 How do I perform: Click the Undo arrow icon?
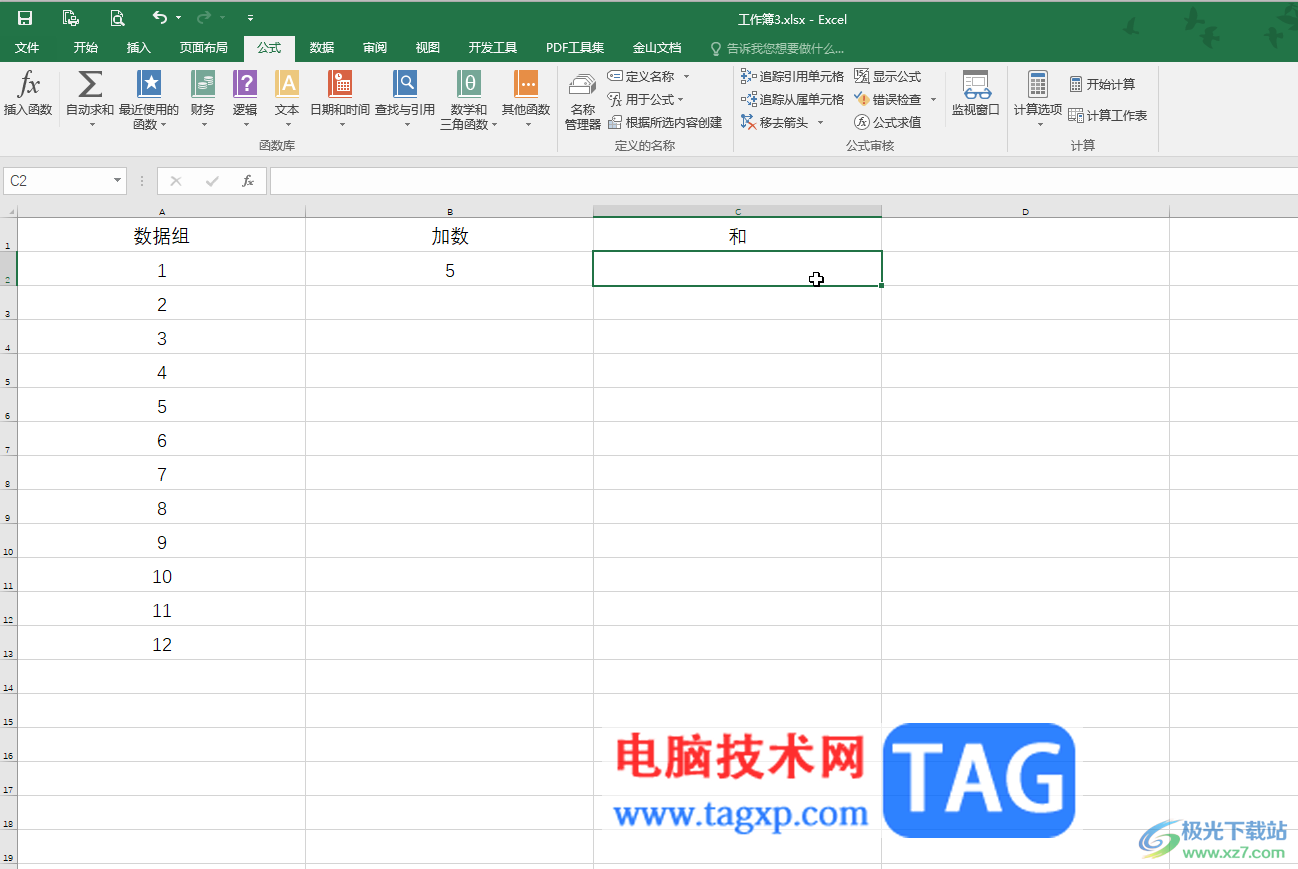click(x=159, y=18)
